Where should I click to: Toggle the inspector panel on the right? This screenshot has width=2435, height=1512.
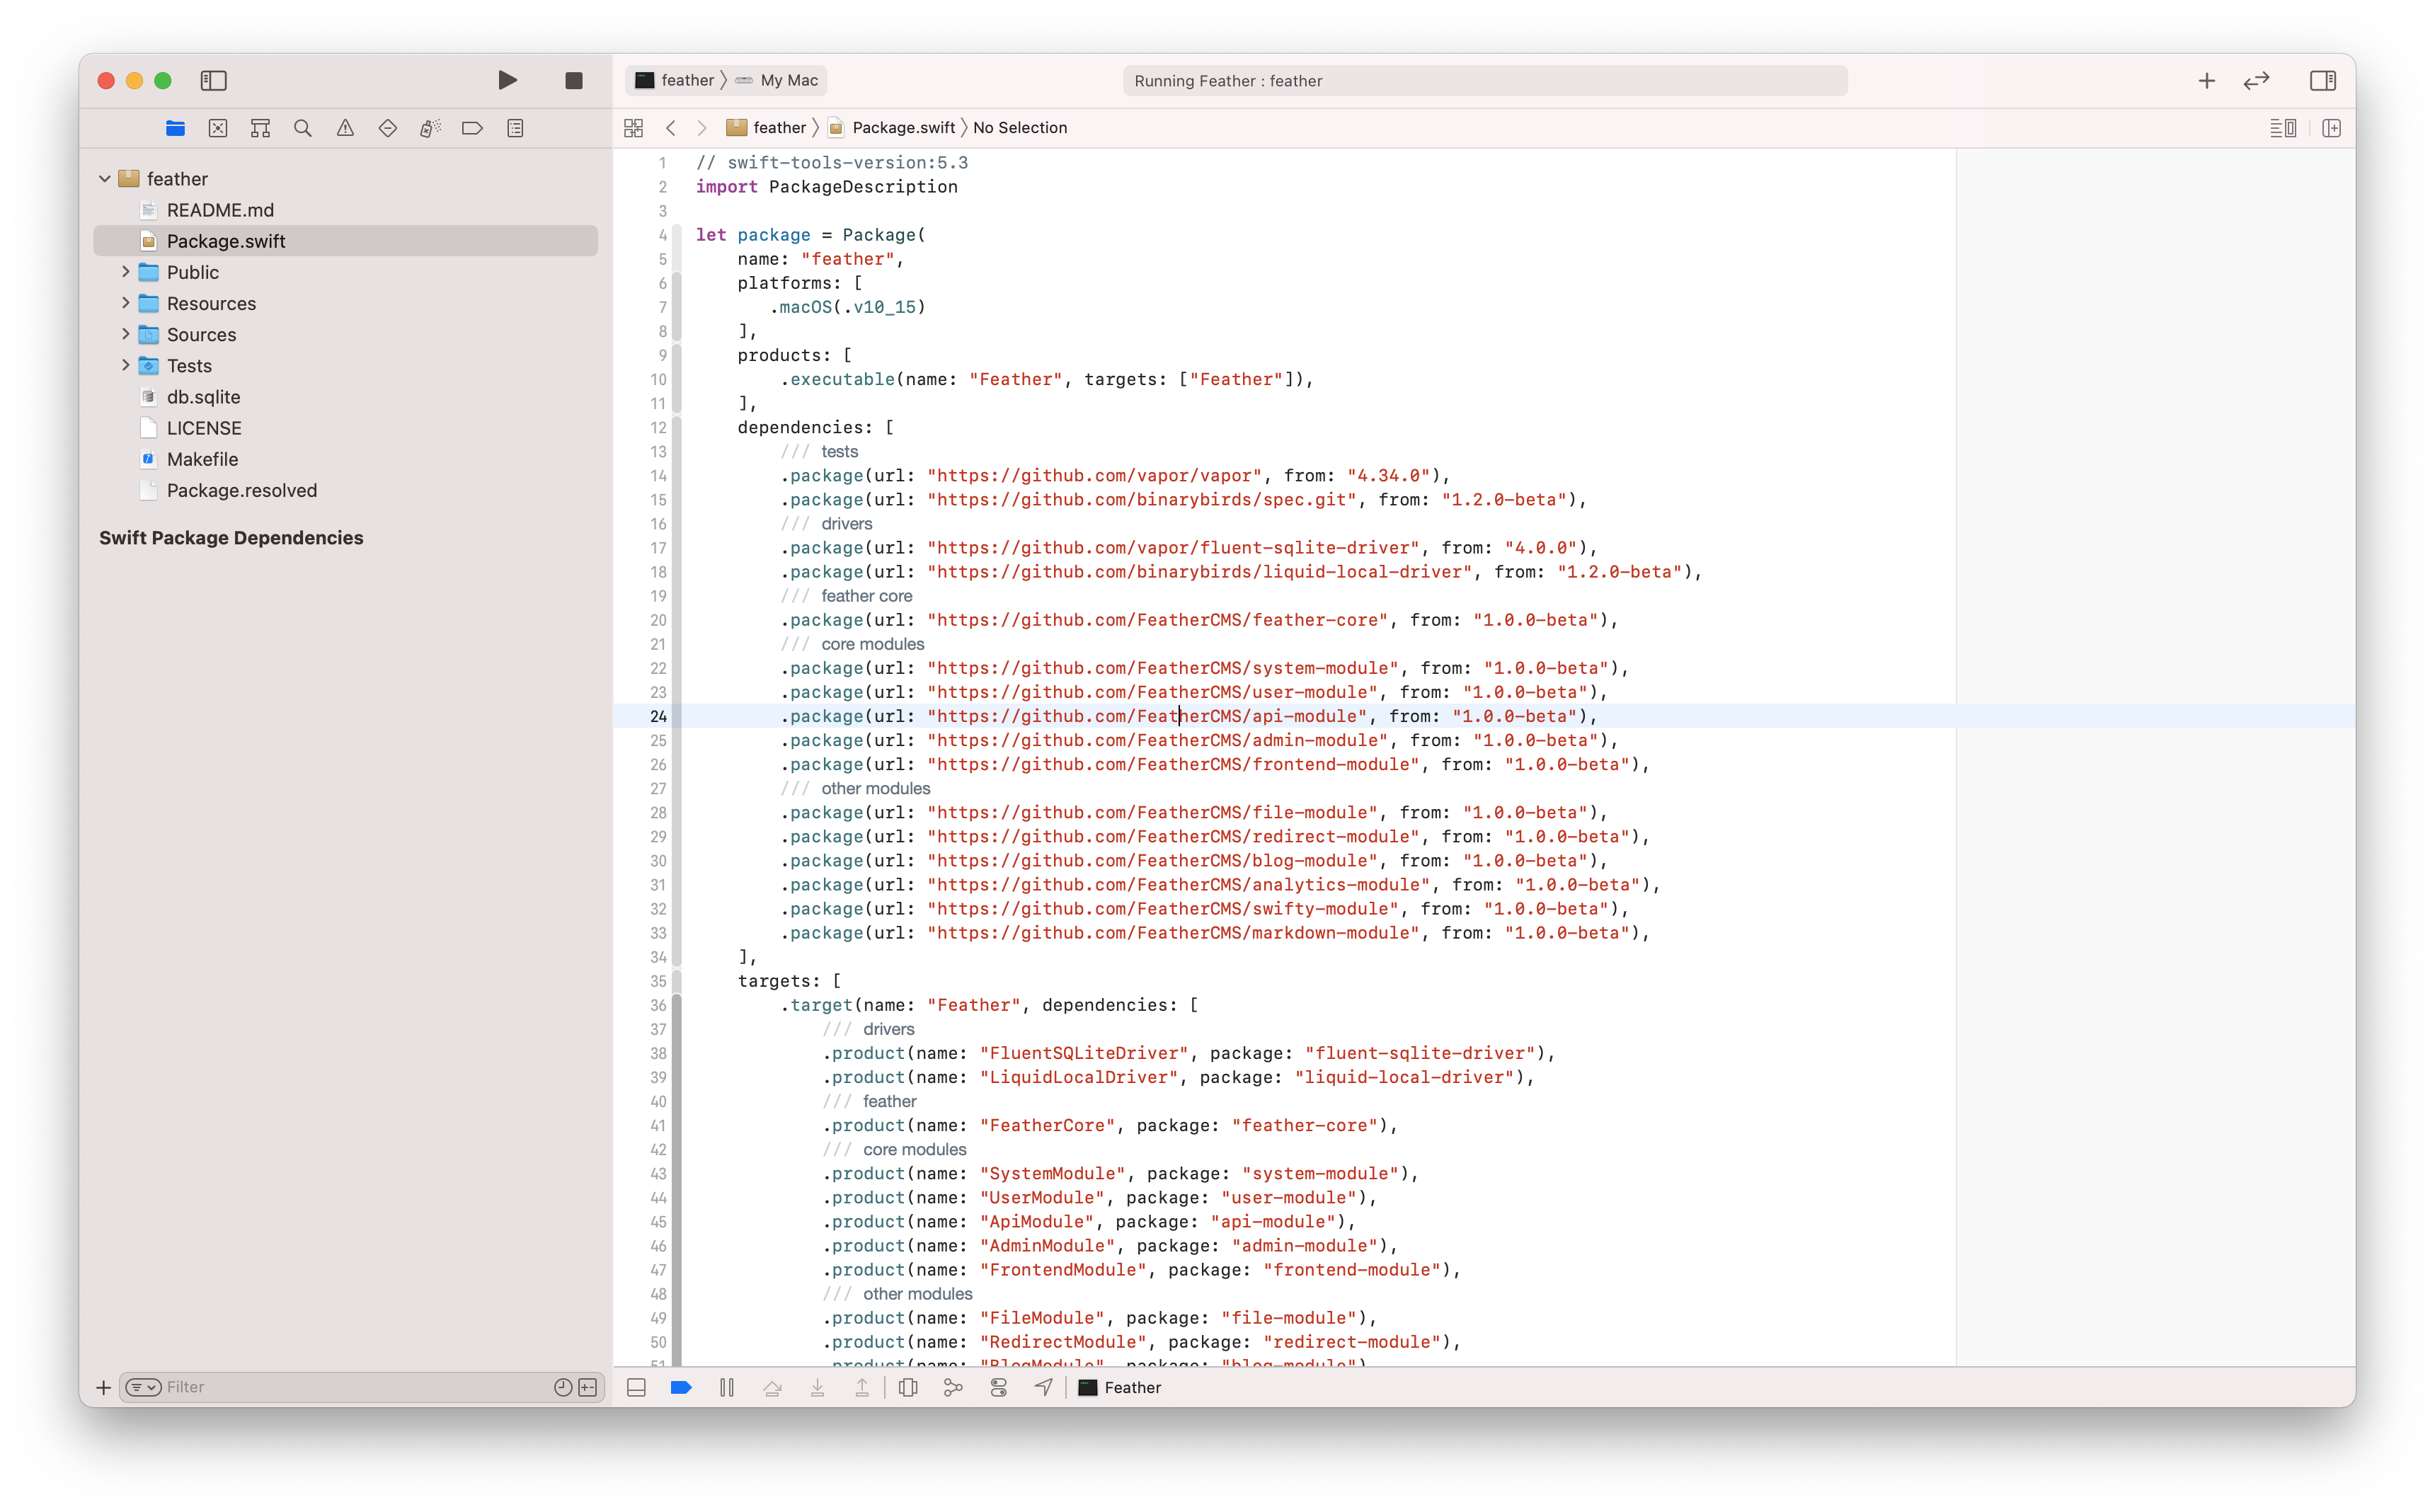tap(2323, 80)
